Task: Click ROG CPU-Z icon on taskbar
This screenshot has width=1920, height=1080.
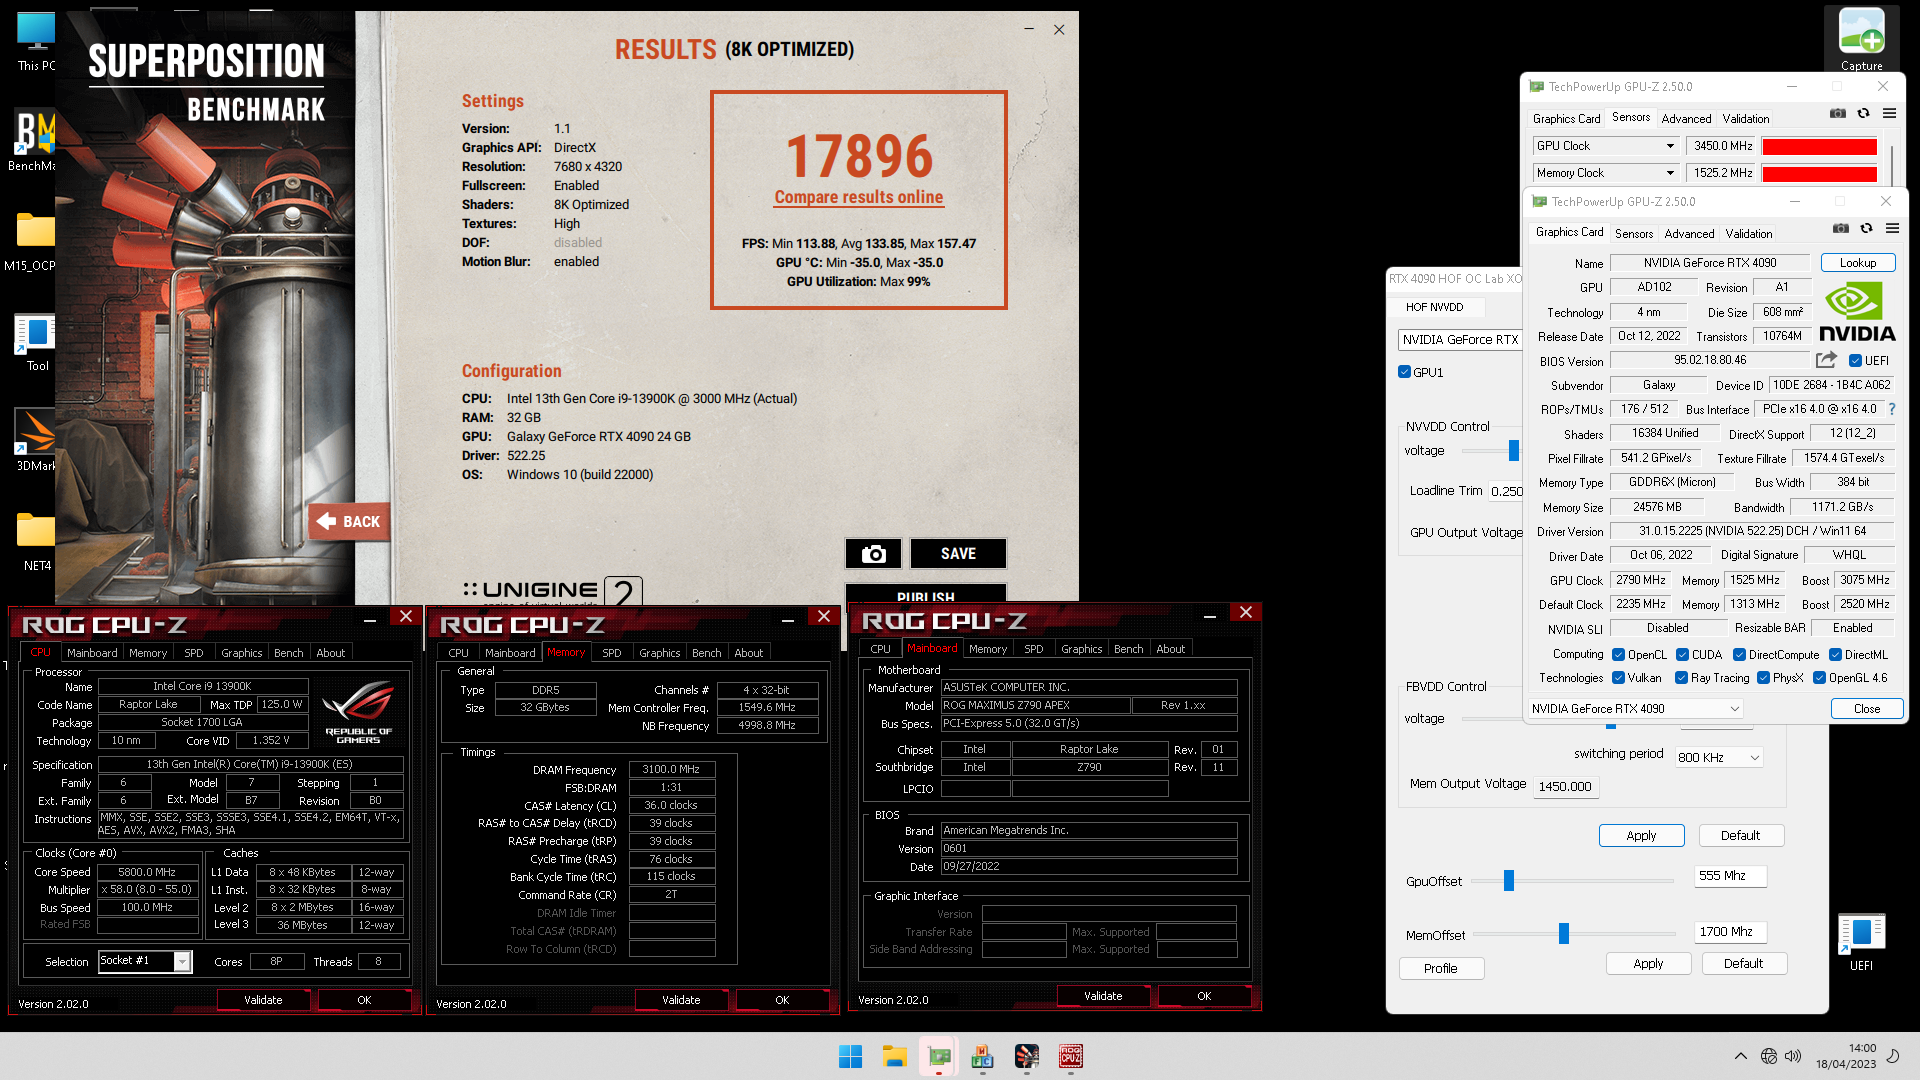Action: (1071, 1056)
